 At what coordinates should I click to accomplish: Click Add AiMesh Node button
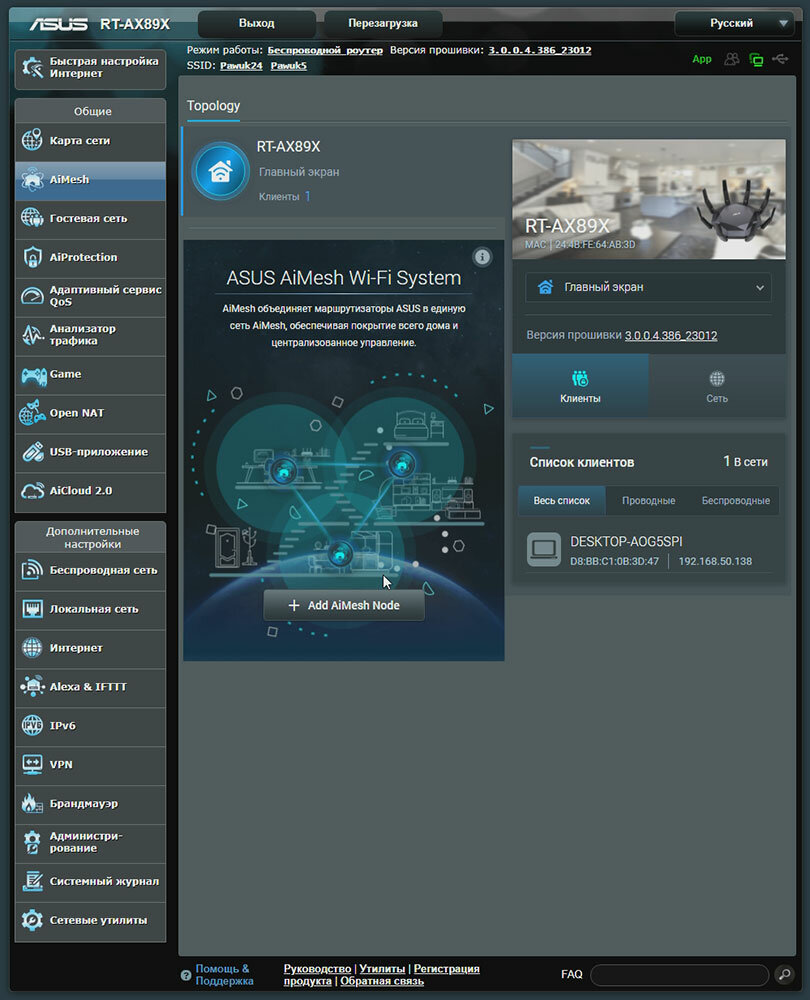[344, 605]
